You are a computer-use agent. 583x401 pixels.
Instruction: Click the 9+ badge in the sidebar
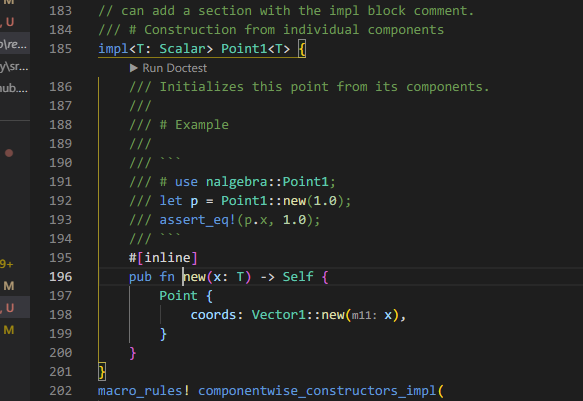click(x=7, y=264)
